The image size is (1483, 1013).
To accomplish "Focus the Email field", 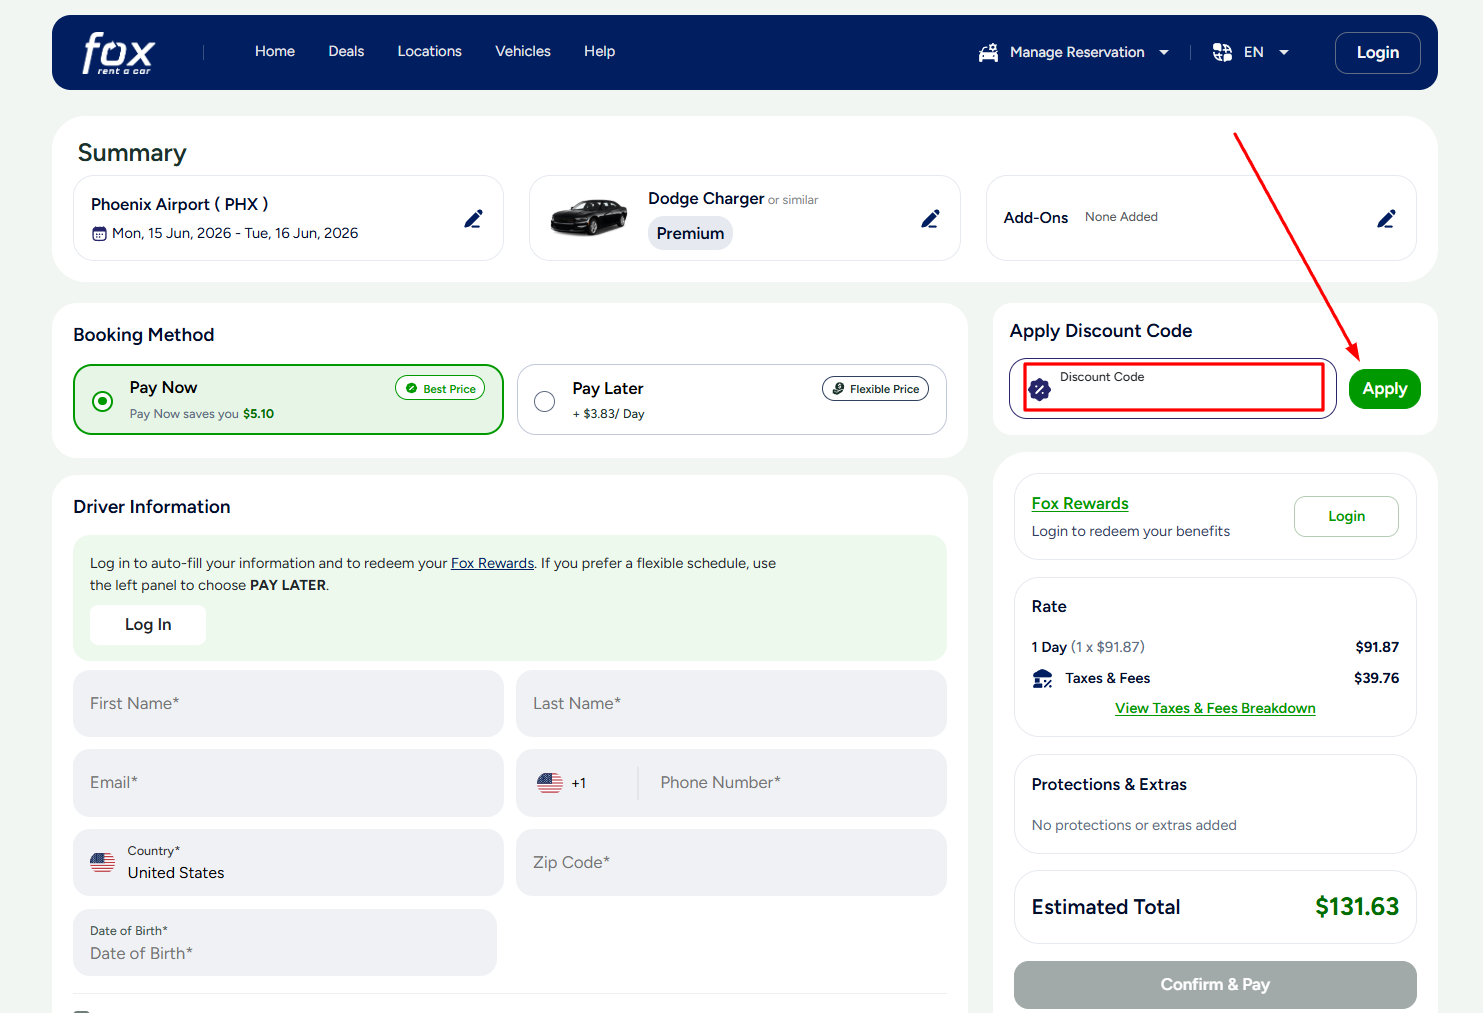I will (x=288, y=783).
